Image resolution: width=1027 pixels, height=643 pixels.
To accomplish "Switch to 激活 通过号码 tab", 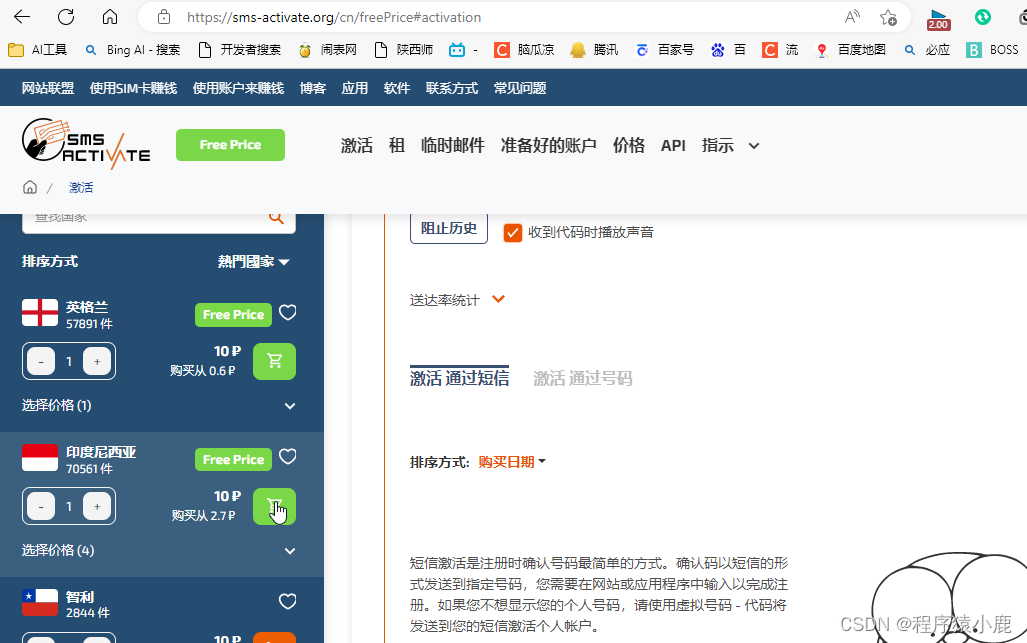I will click(582, 378).
